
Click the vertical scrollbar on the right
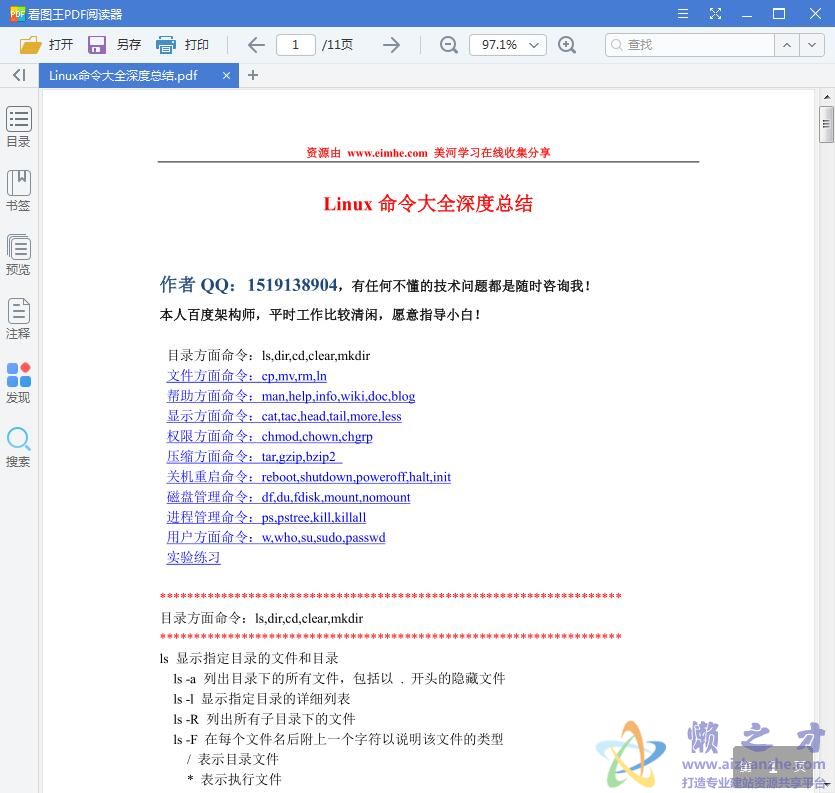(x=827, y=122)
